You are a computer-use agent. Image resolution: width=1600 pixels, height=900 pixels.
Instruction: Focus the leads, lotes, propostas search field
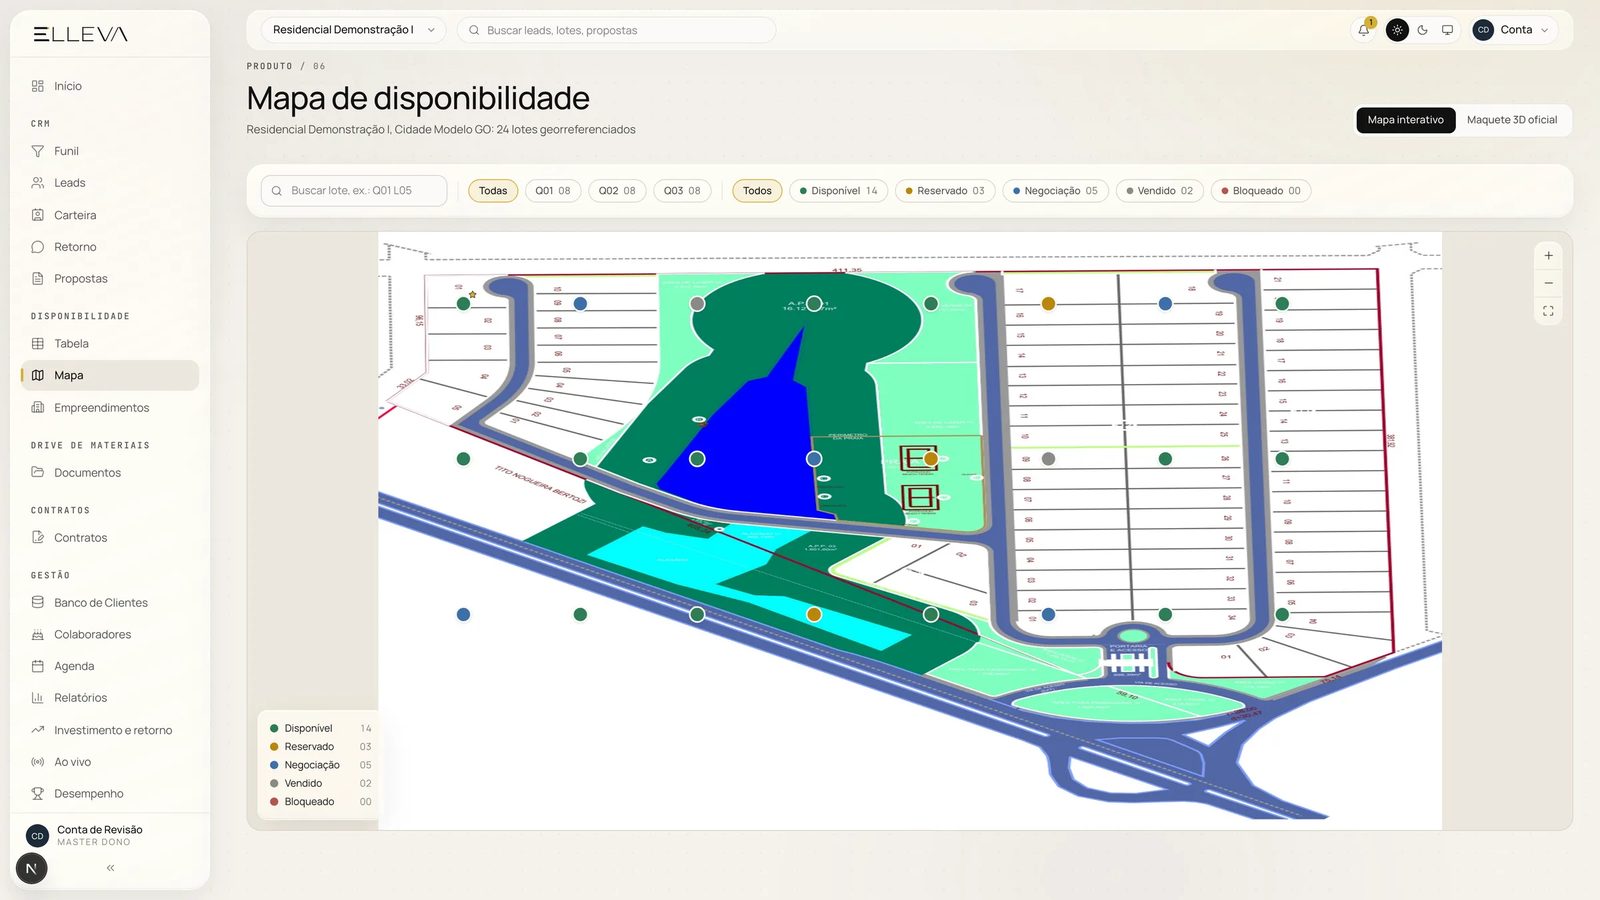[616, 30]
